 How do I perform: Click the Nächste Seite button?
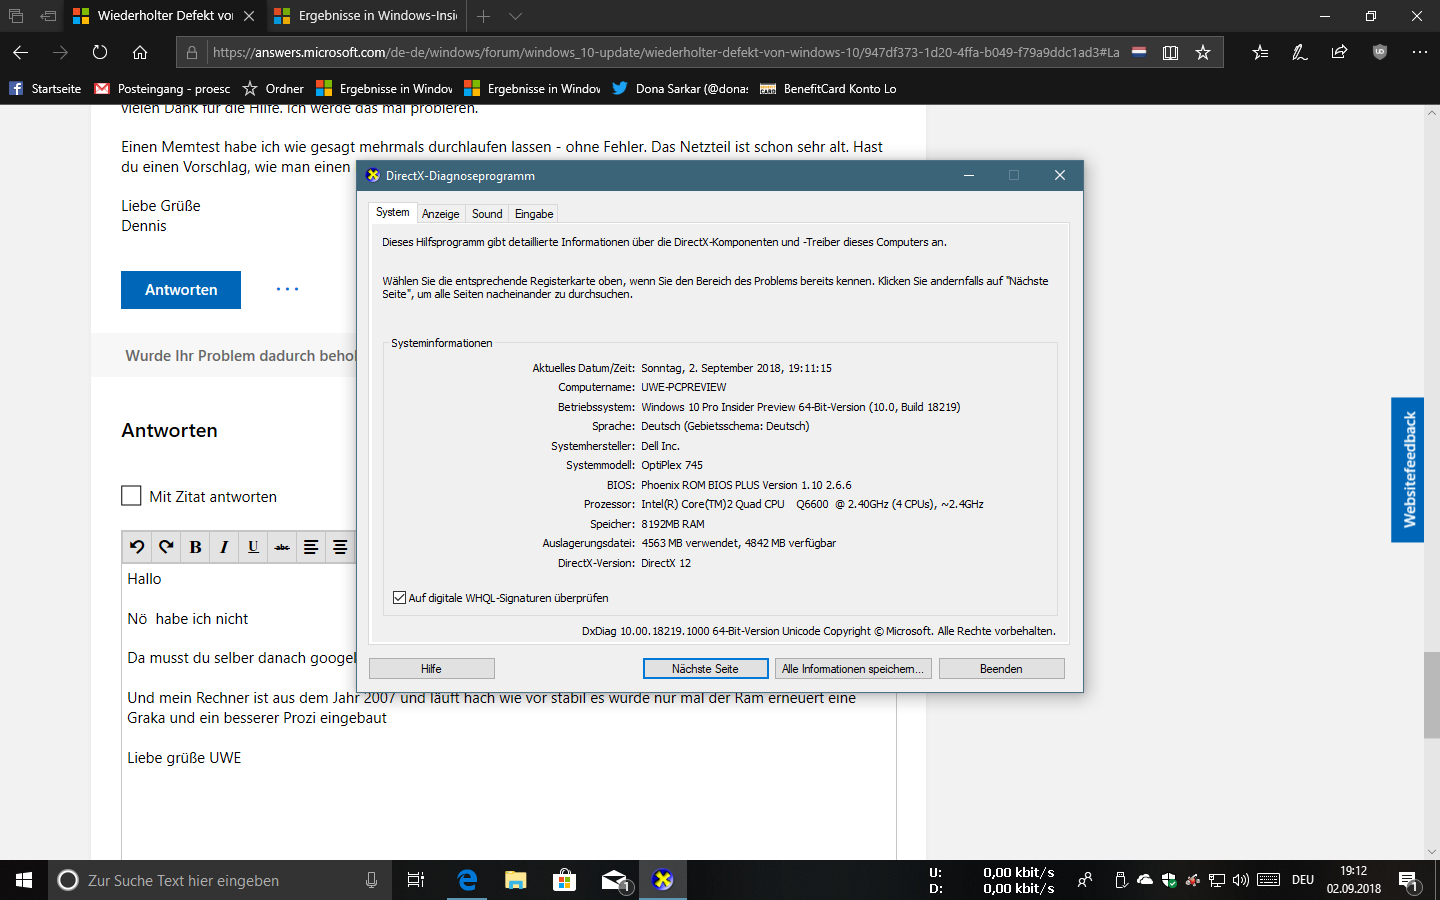point(705,669)
